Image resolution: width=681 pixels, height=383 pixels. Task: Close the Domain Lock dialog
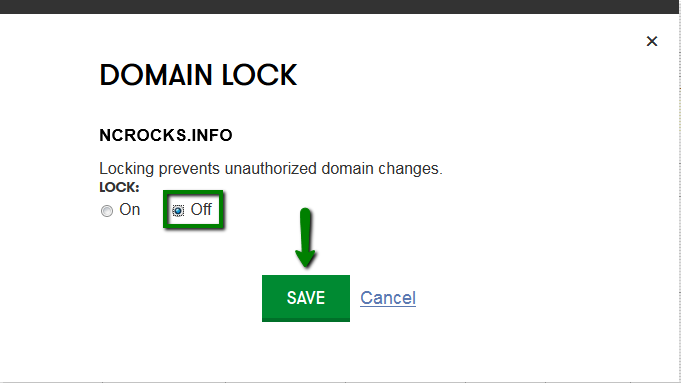pos(651,41)
